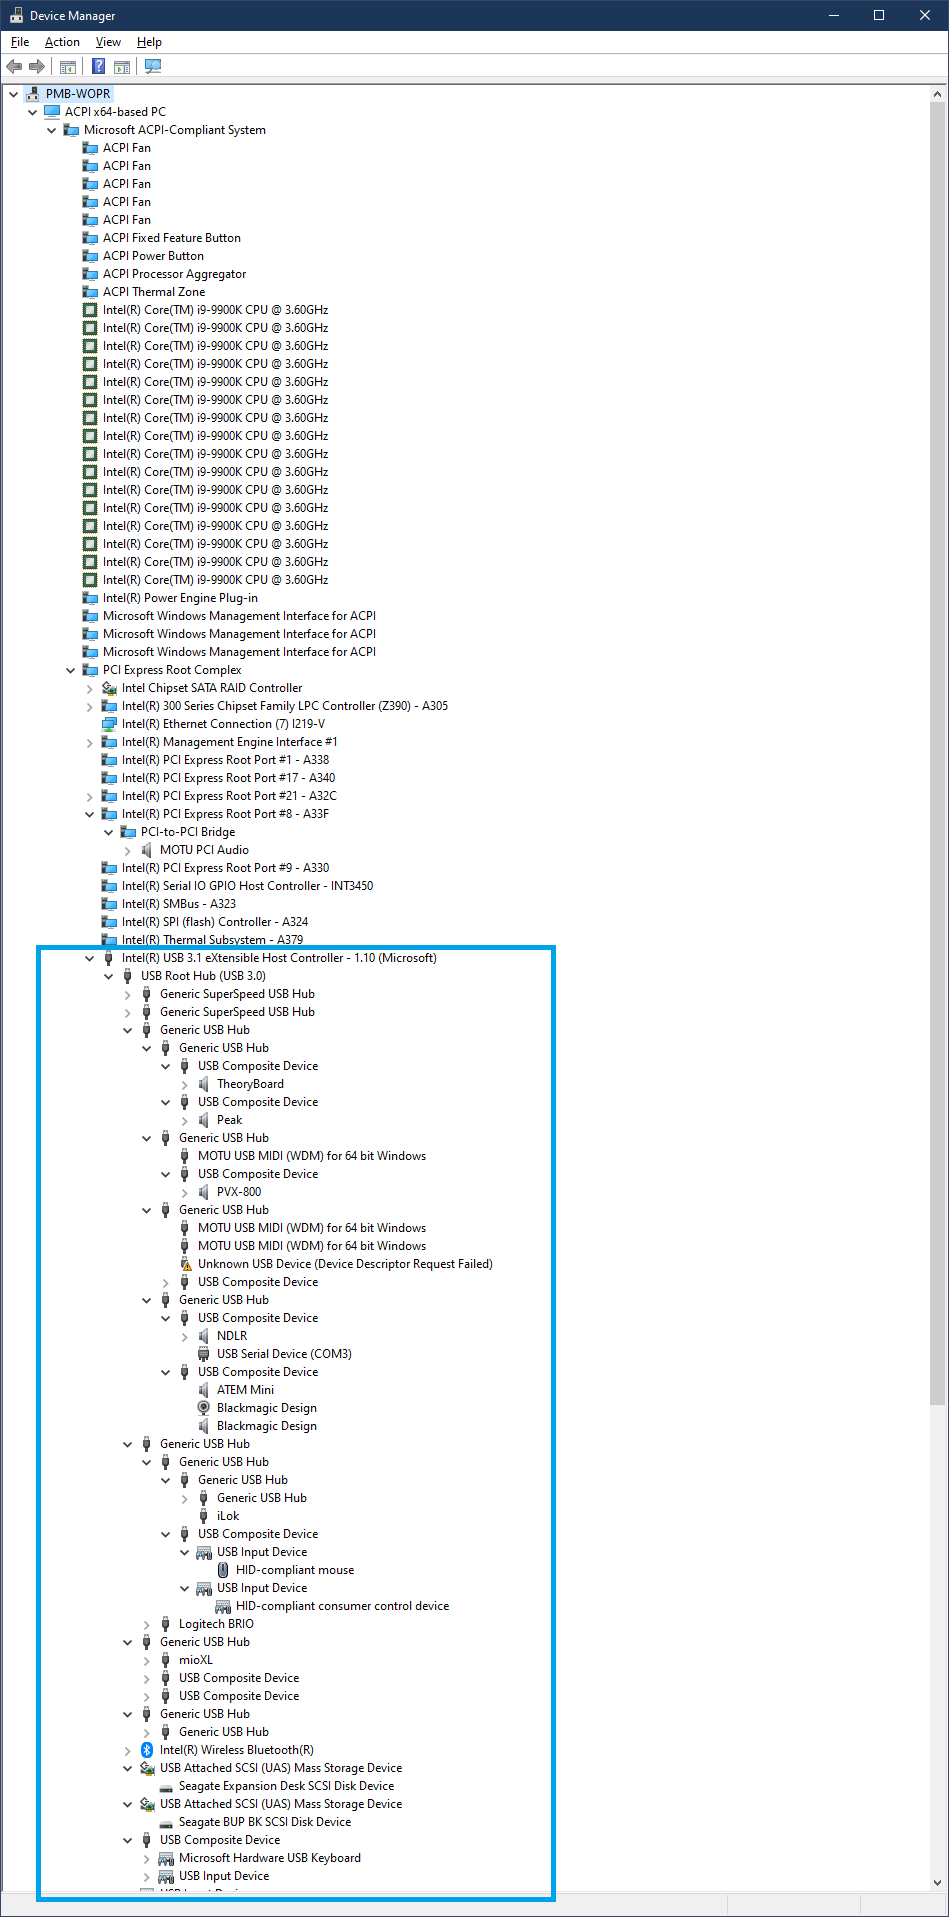Select Intel(R) PCI Express Root Port #9 - A330
This screenshot has width=949, height=1917.
click(x=225, y=868)
